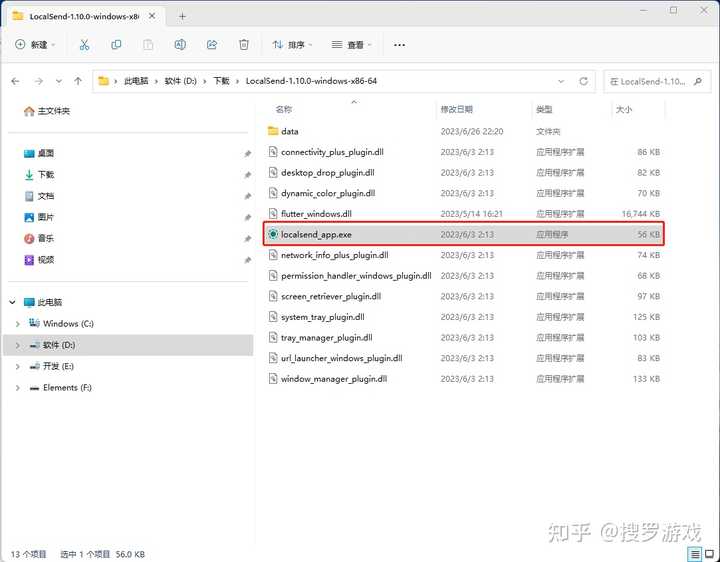Image resolution: width=720 pixels, height=562 pixels.
Task: Click the Cut scissors icon in toolbar
Action: [84, 45]
